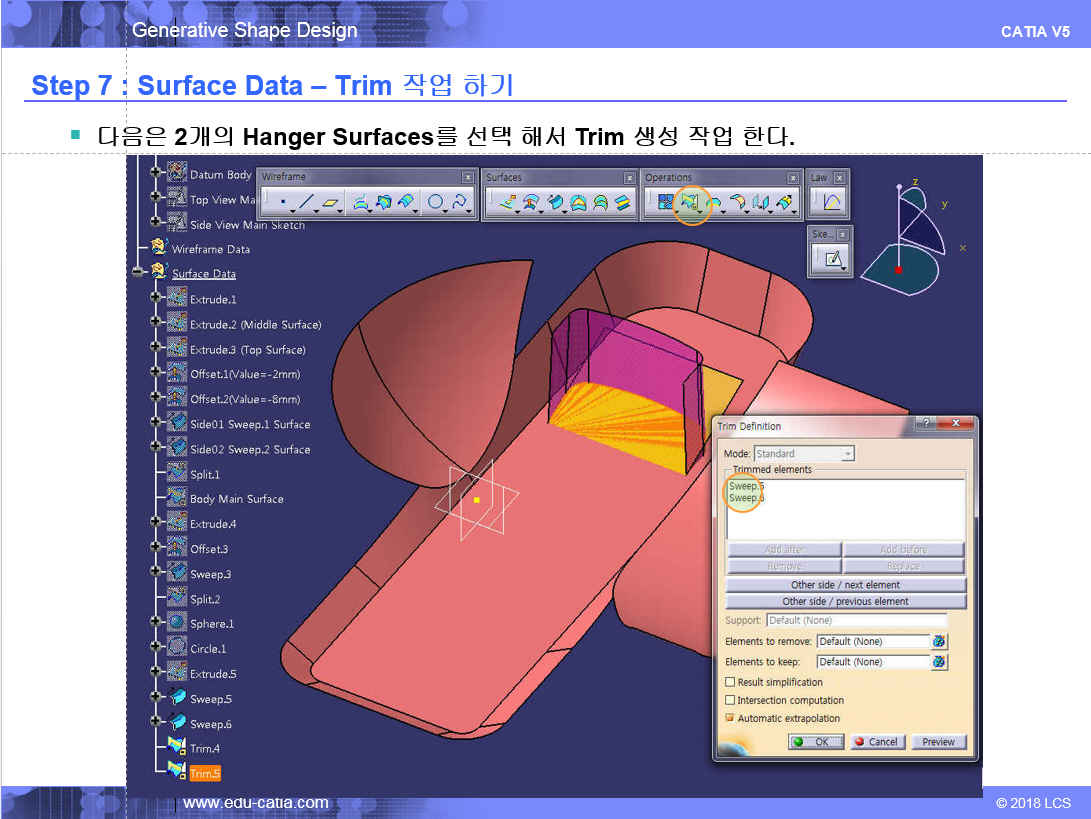Toggle the Automatic extrapolation checkbox
This screenshot has width=1091, height=819.
pos(730,718)
